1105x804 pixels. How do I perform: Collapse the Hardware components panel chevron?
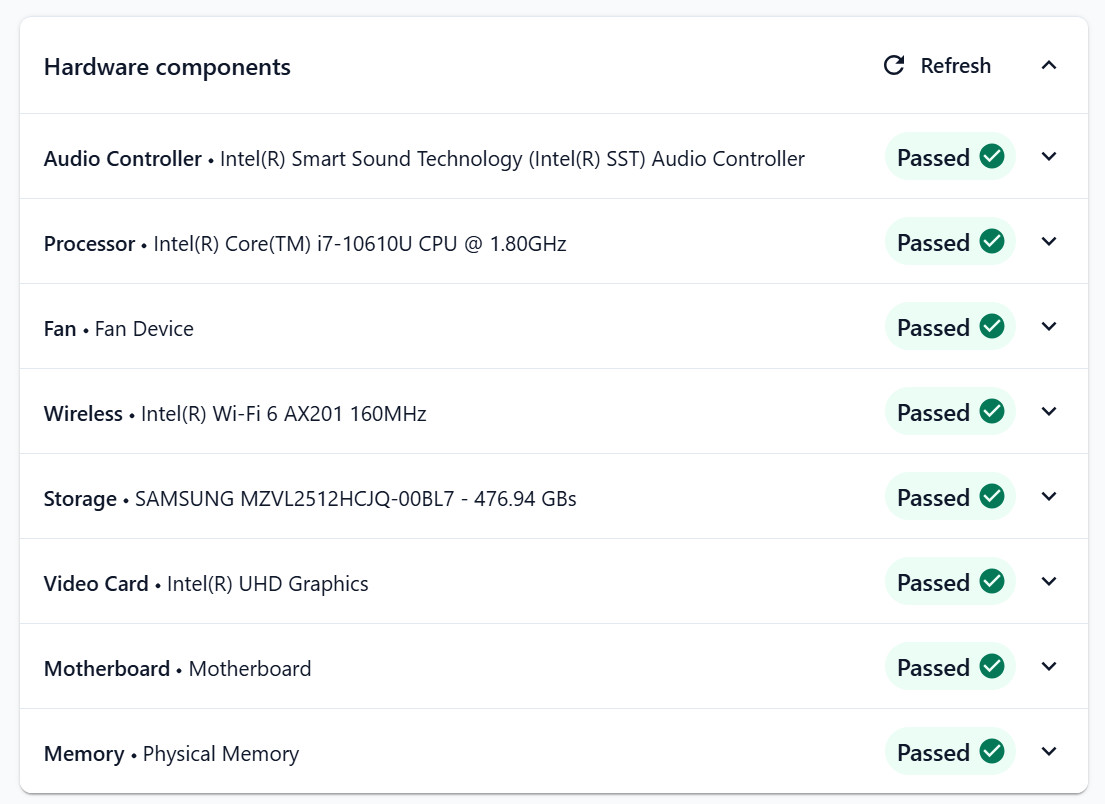pyautogui.click(x=1048, y=66)
